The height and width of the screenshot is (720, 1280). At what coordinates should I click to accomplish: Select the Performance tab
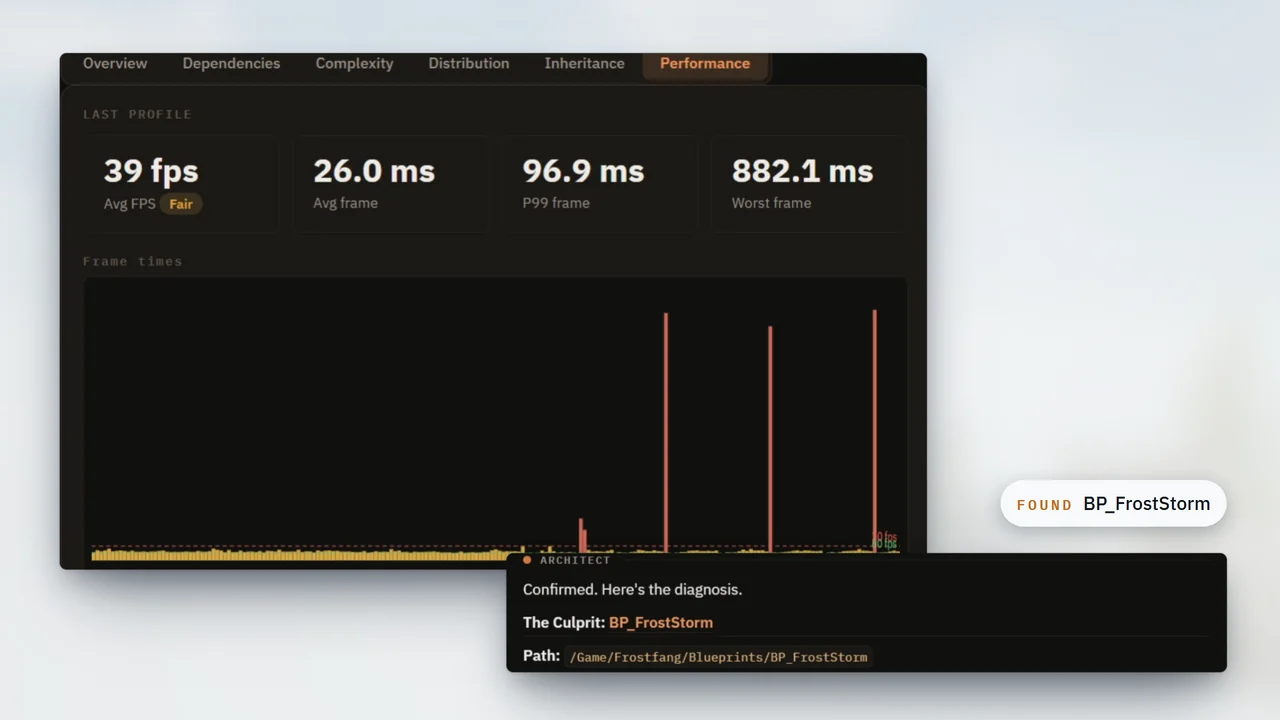pyautogui.click(x=705, y=63)
